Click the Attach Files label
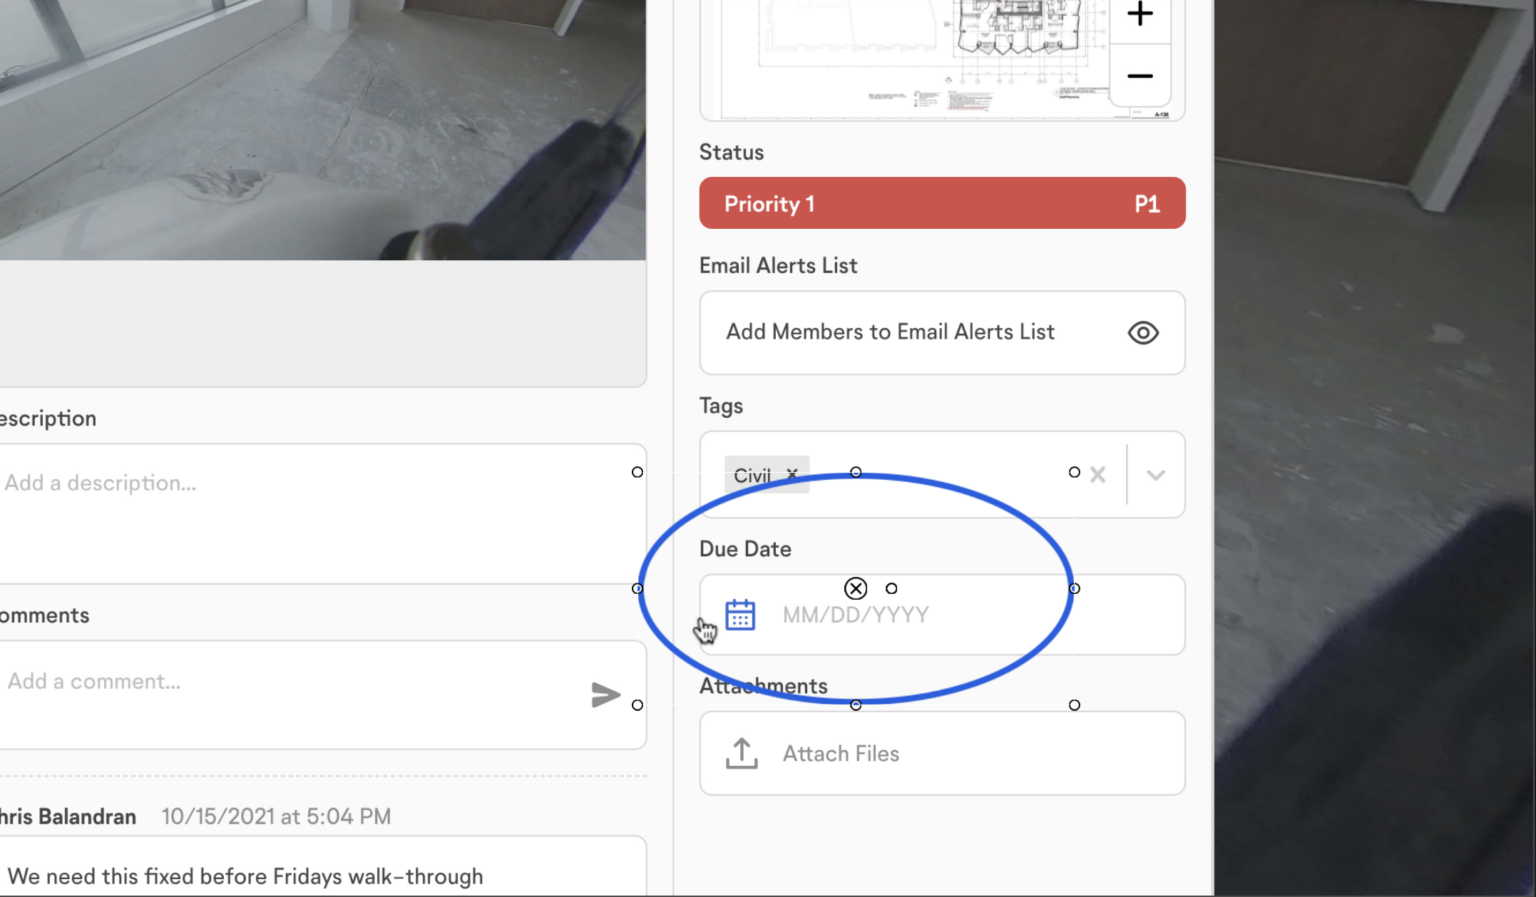The width and height of the screenshot is (1536, 897). click(x=840, y=752)
